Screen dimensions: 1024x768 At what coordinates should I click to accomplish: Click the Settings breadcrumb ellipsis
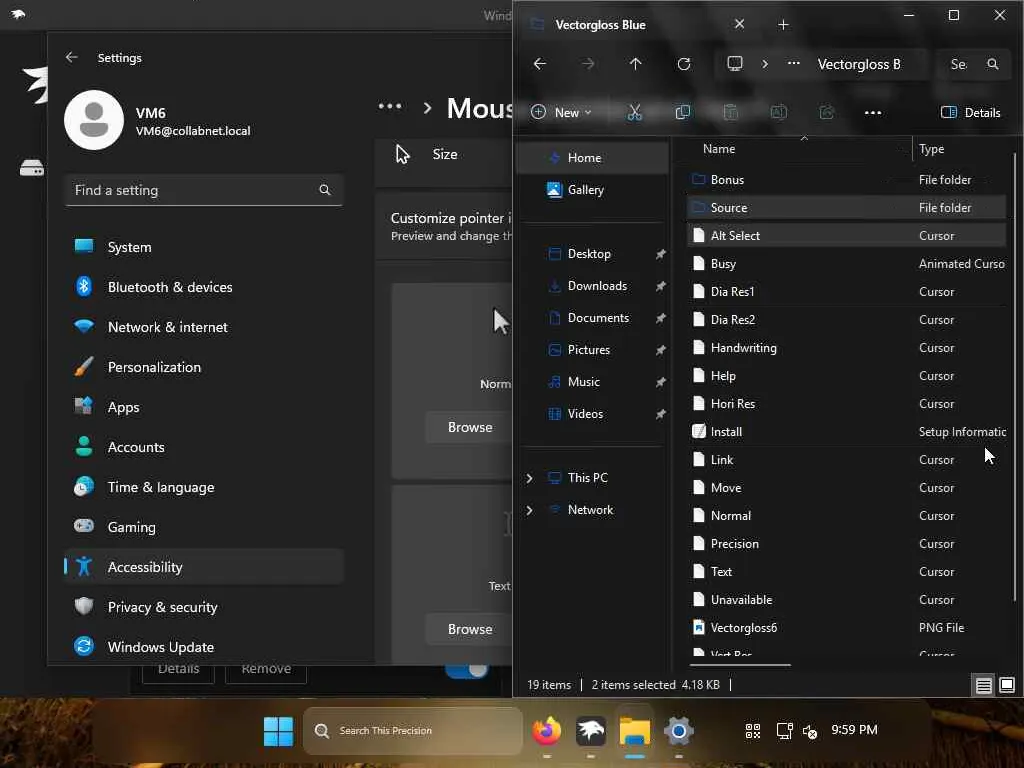390,106
